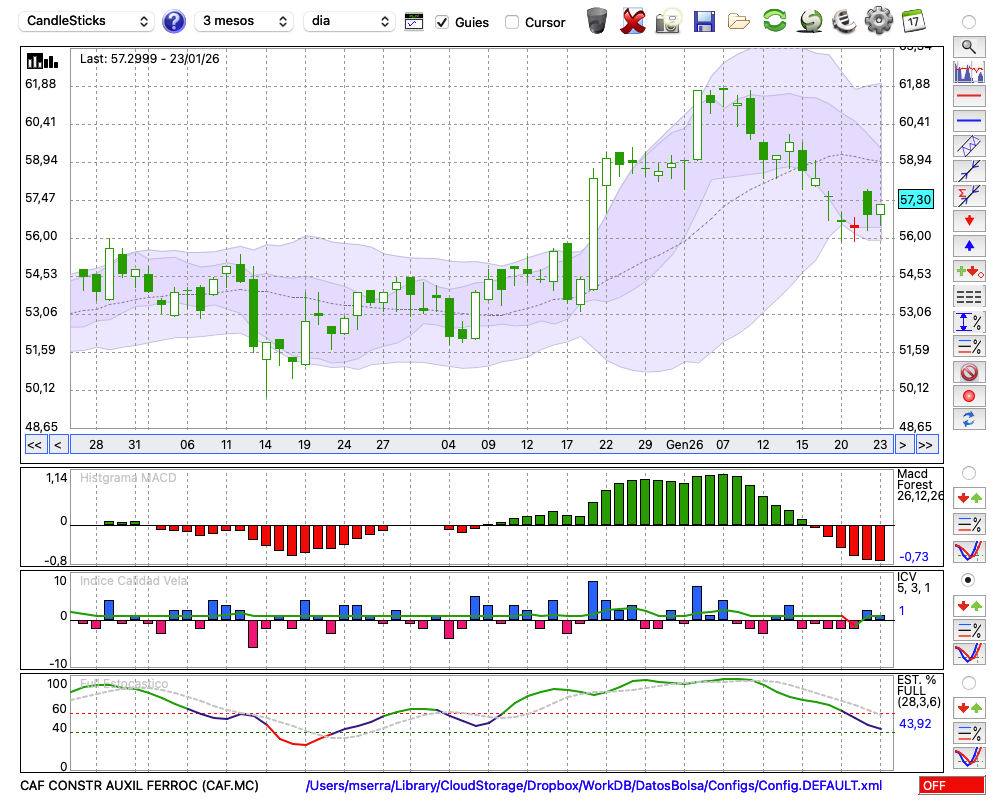
Task: Click the calendar icon showing 17
Action: [x=913, y=21]
